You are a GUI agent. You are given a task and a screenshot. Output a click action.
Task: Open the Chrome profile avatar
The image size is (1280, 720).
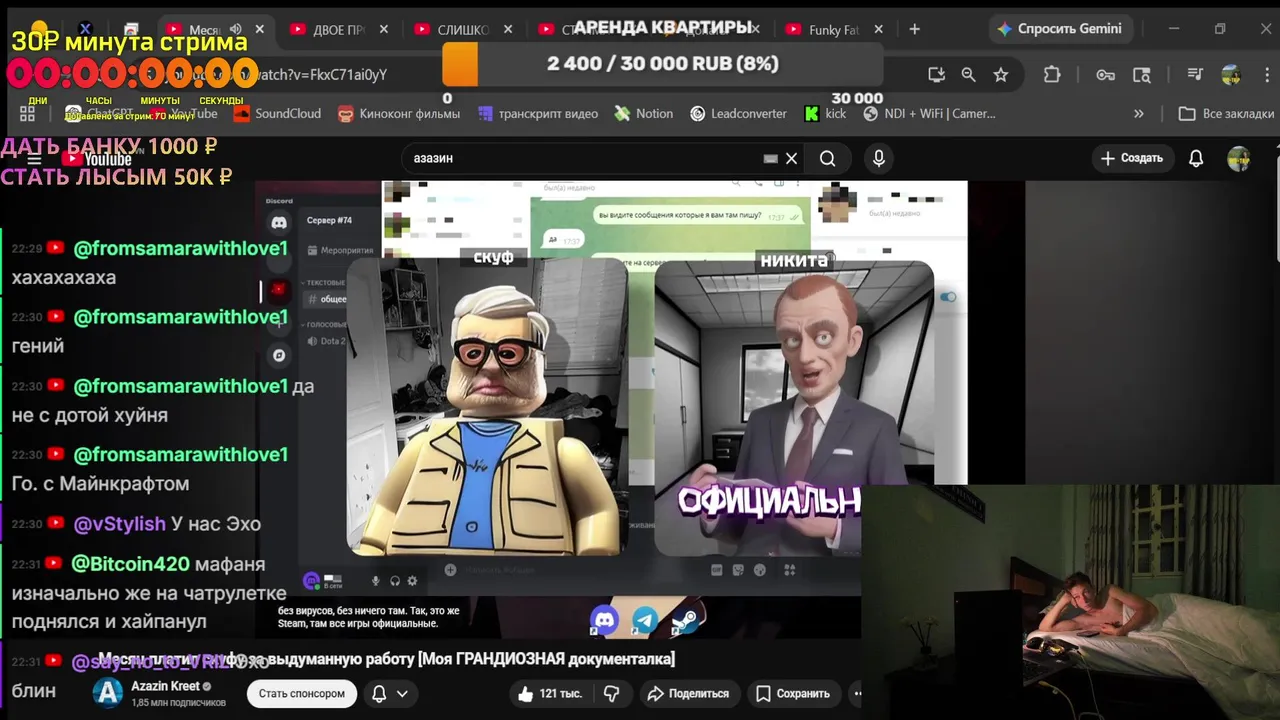click(x=1231, y=74)
